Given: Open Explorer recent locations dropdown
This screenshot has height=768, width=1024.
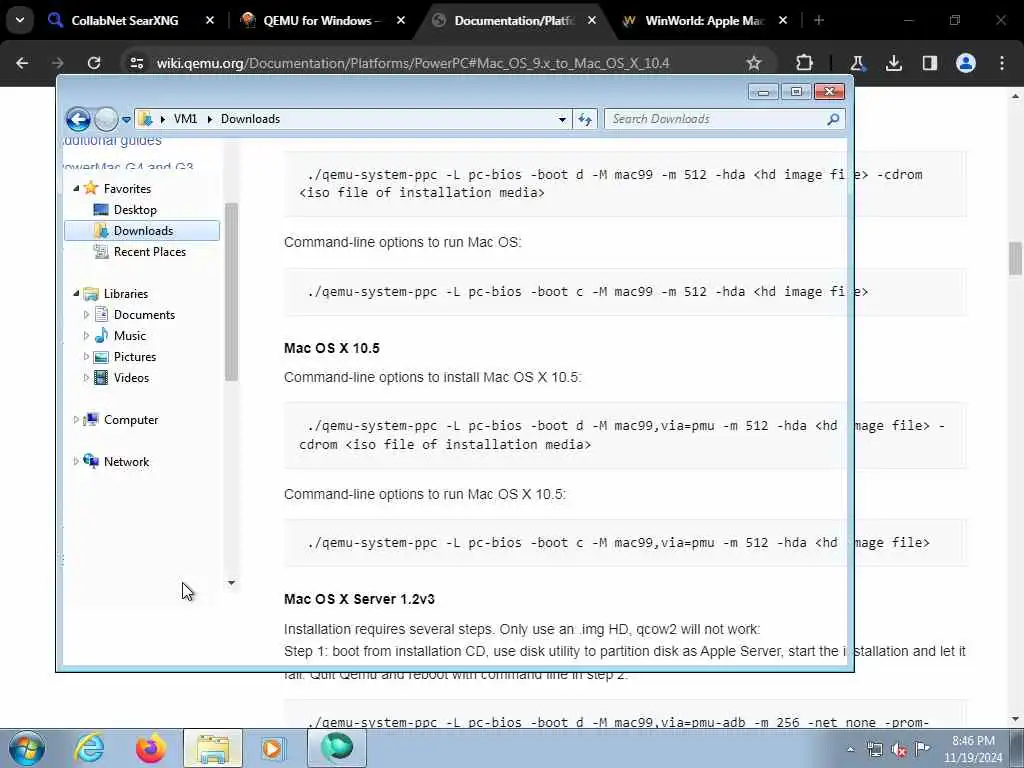Looking at the screenshot, I should point(126,120).
